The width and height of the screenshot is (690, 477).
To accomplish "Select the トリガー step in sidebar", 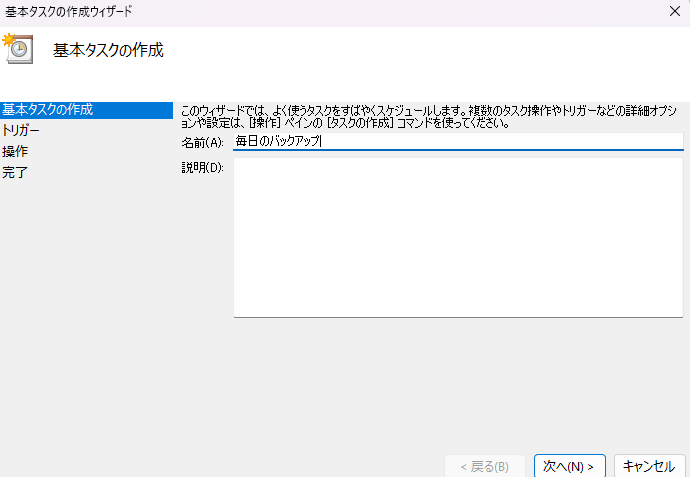I will [21, 131].
